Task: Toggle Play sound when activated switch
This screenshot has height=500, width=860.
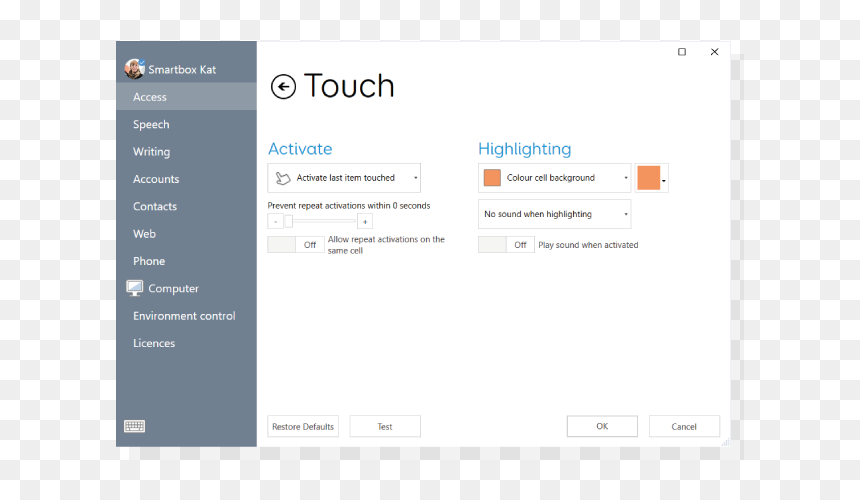Action: click(x=506, y=245)
